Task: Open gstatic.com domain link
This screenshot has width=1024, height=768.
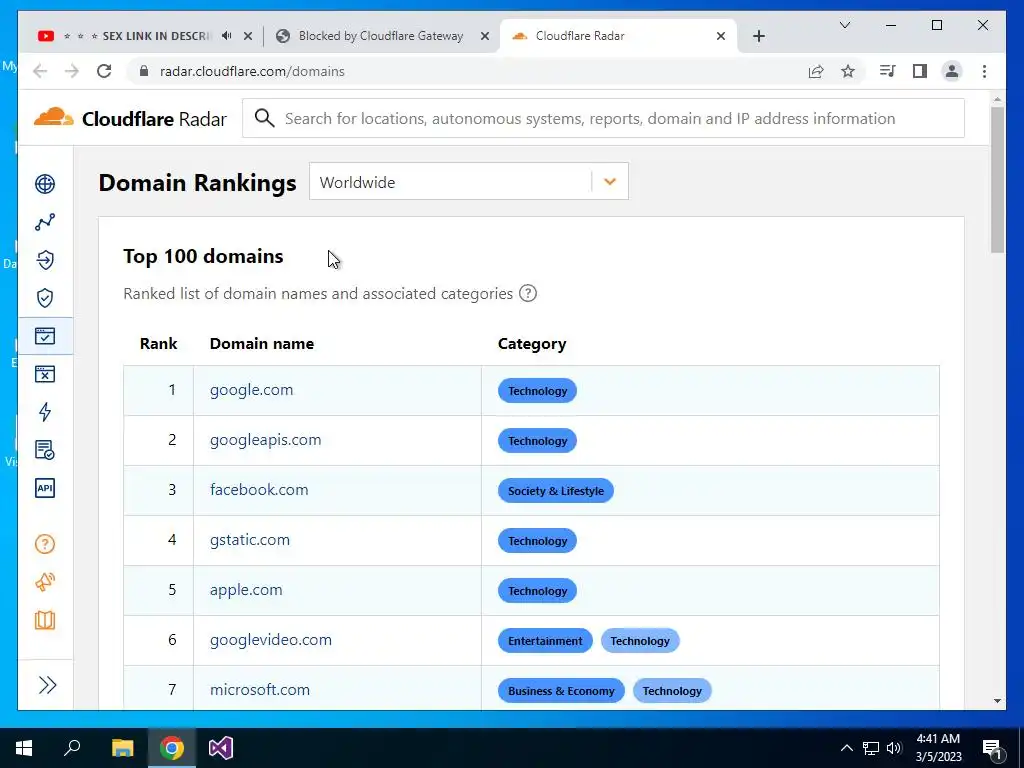Action: pyautogui.click(x=249, y=540)
